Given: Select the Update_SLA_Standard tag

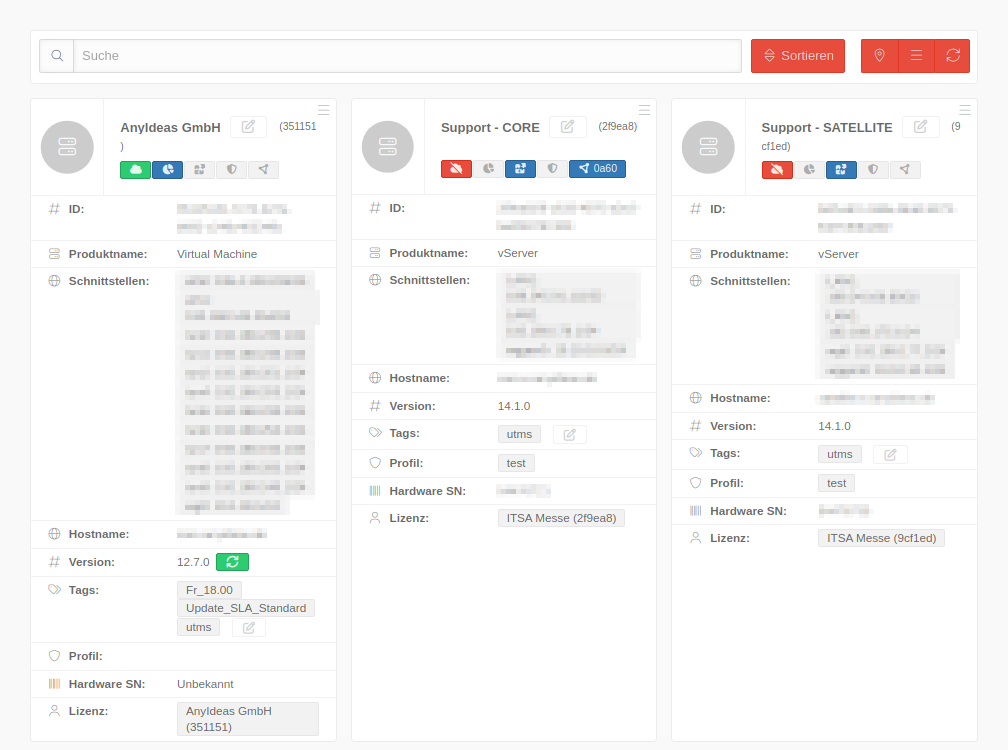Looking at the screenshot, I should pyautogui.click(x=246, y=608).
